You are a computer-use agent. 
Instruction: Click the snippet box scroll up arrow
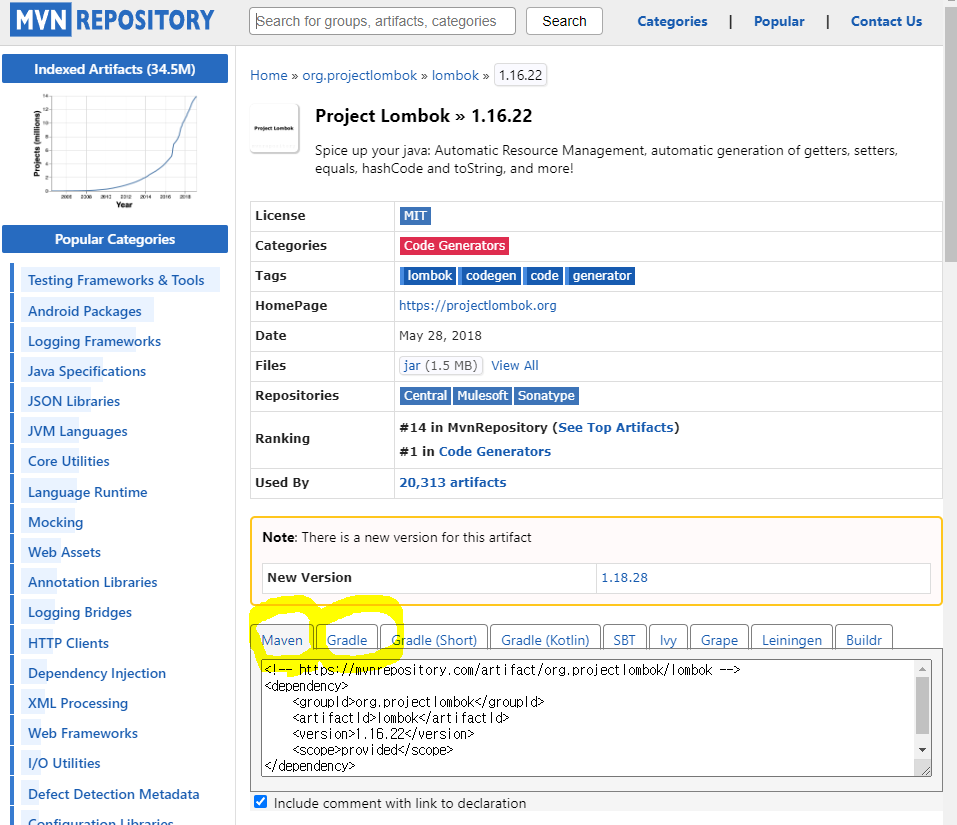(x=922, y=669)
